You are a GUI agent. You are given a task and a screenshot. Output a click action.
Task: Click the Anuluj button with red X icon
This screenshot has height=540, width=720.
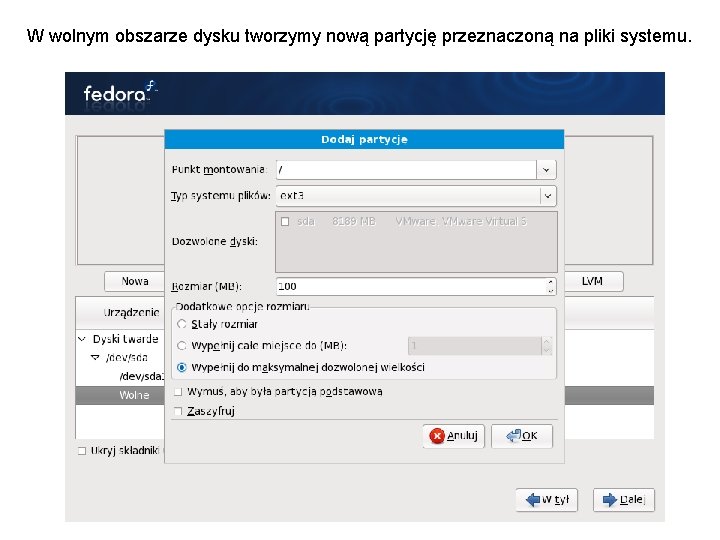(454, 436)
